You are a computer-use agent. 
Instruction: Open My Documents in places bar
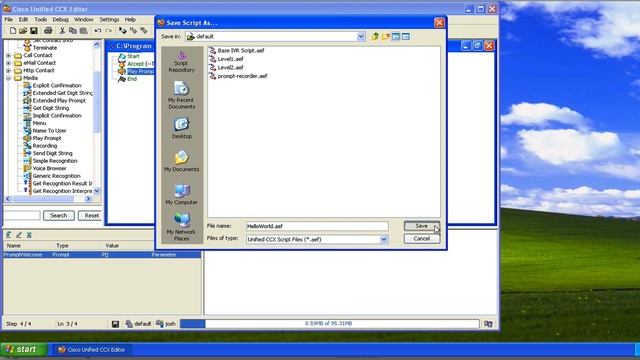click(182, 161)
